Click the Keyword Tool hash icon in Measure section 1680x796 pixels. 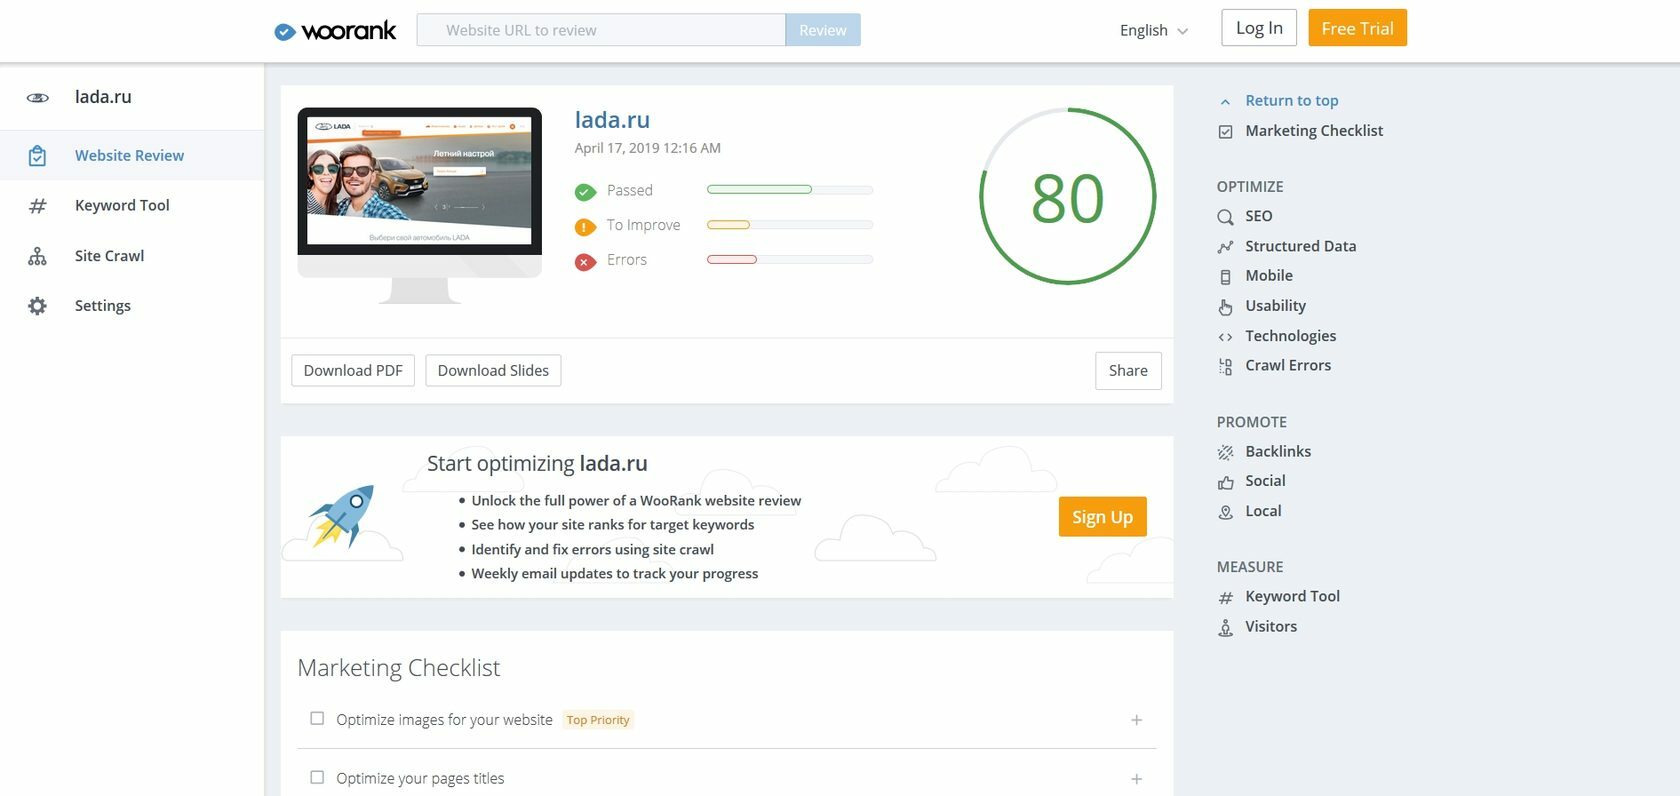click(x=1225, y=598)
